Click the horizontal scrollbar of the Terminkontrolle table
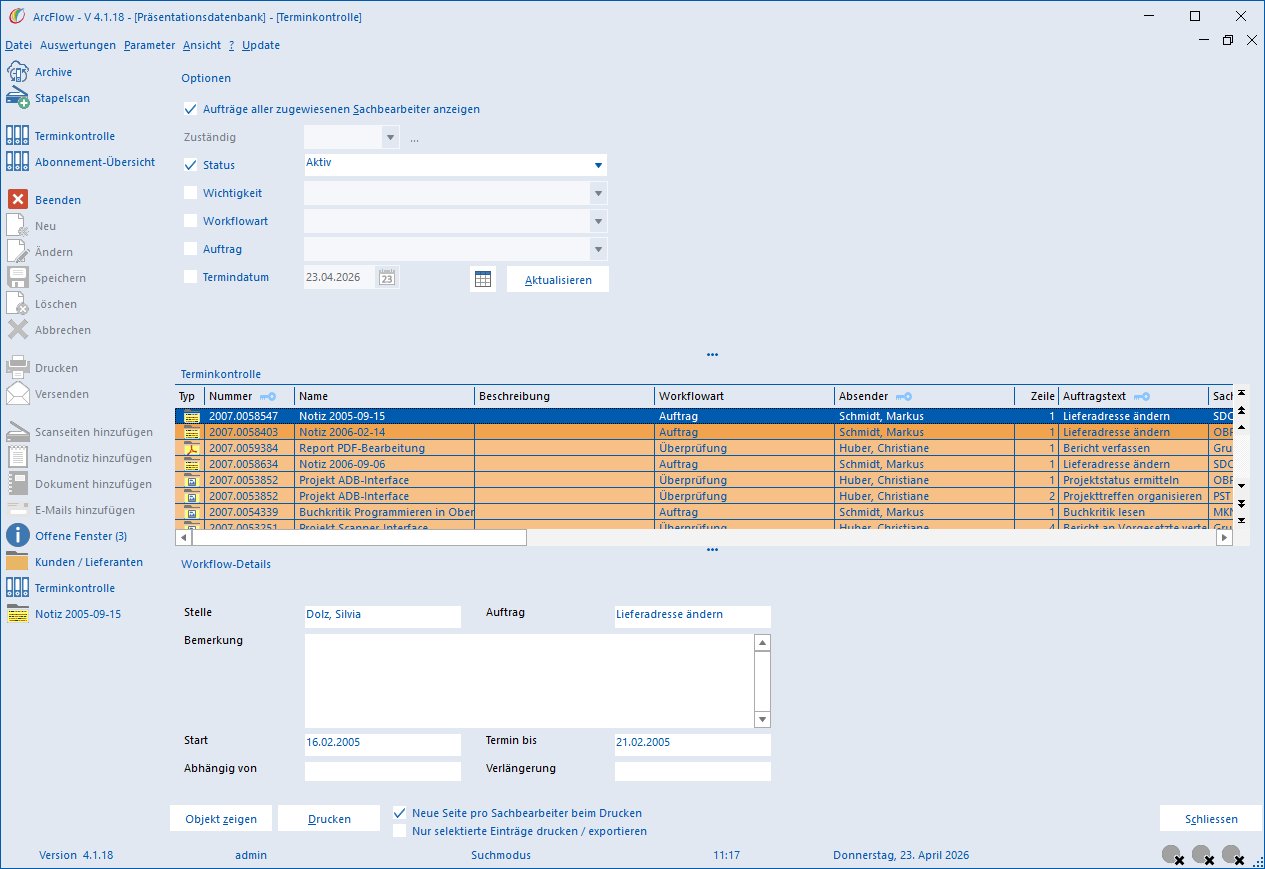1265x869 pixels. point(704,537)
